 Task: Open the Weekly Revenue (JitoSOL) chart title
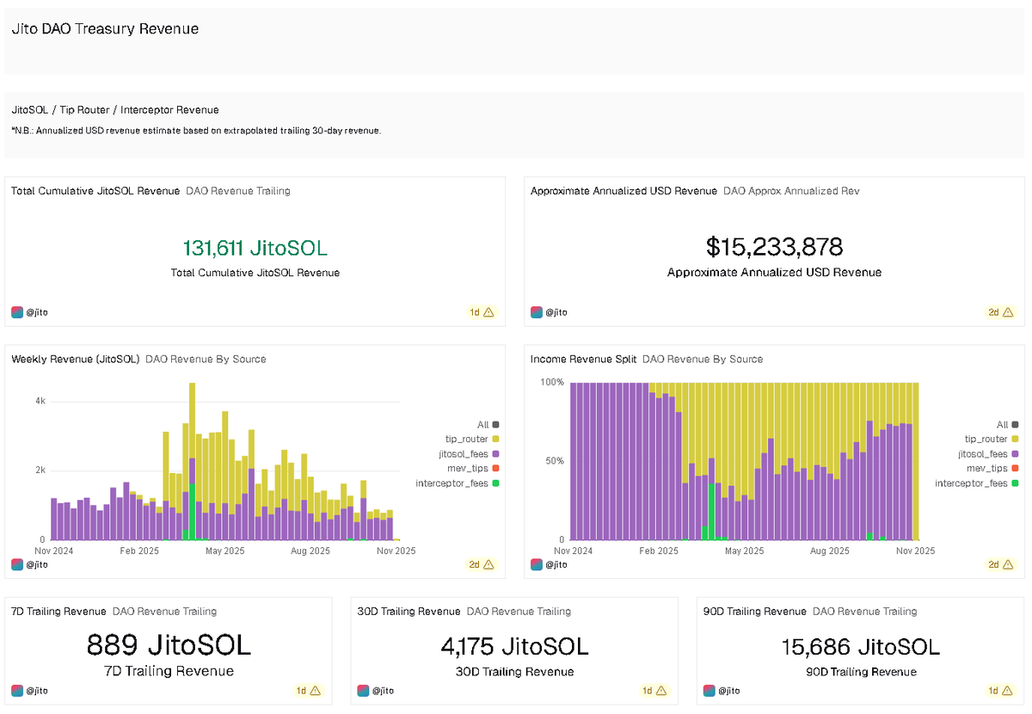(x=75, y=359)
